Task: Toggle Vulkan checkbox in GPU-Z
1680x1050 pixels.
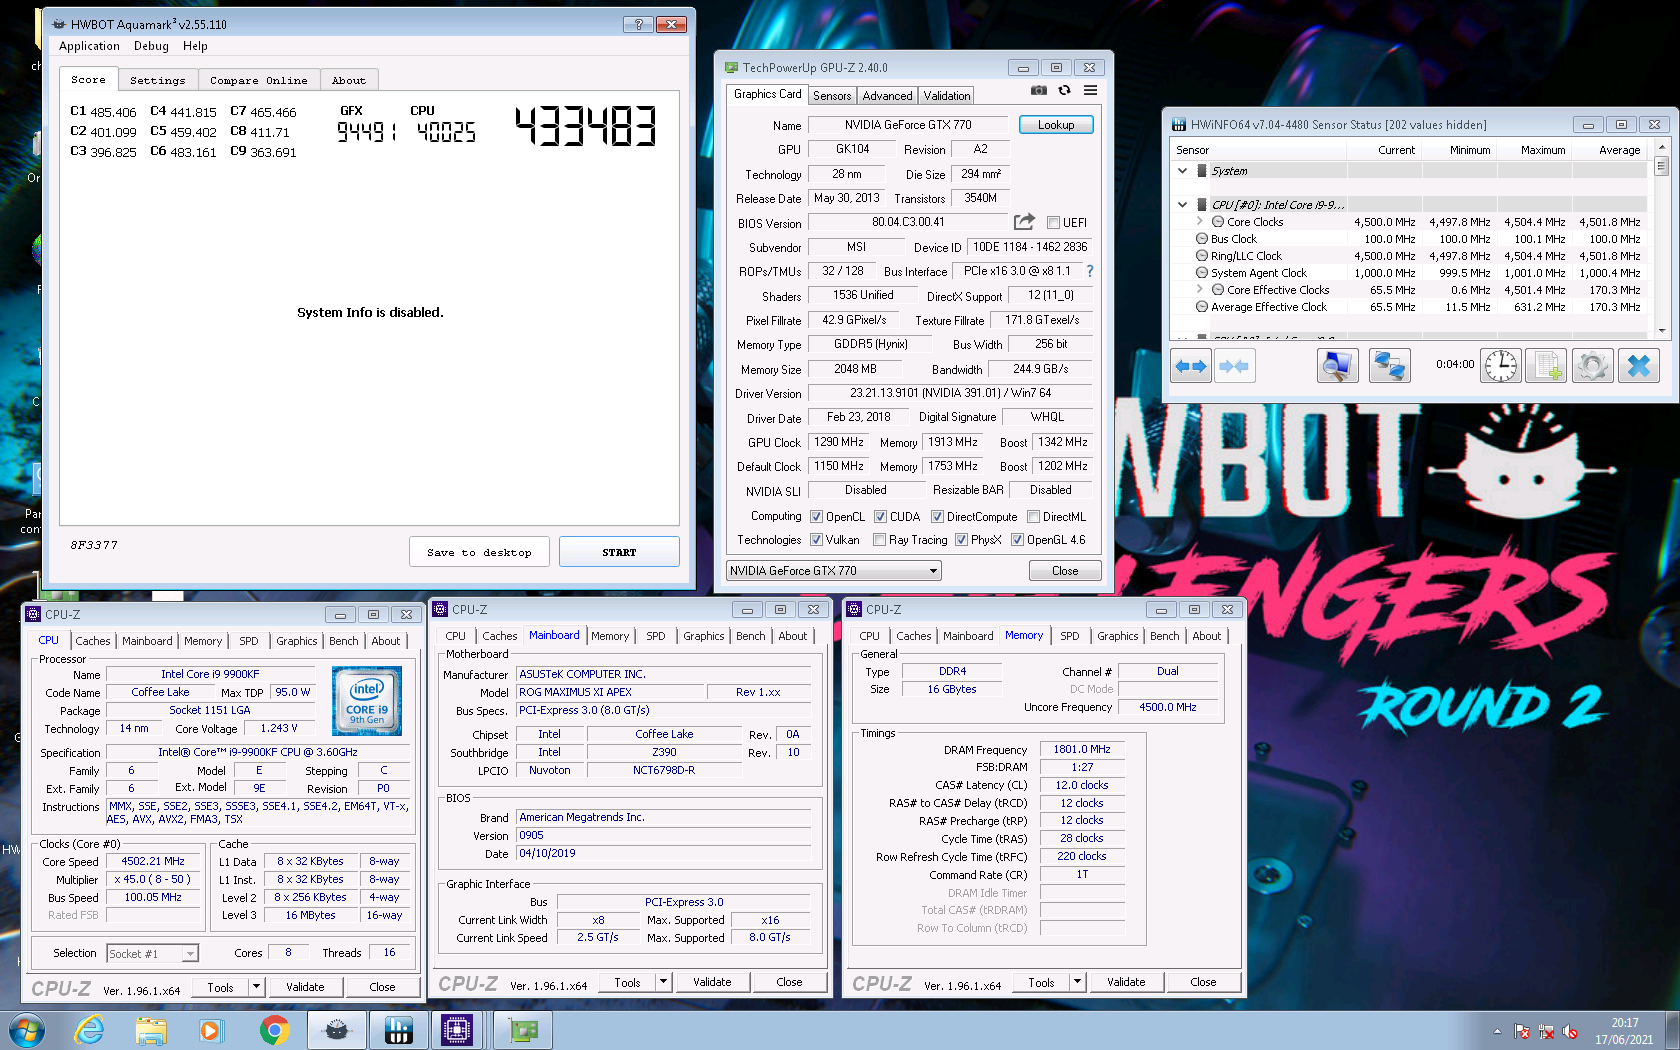Action: [x=816, y=540]
